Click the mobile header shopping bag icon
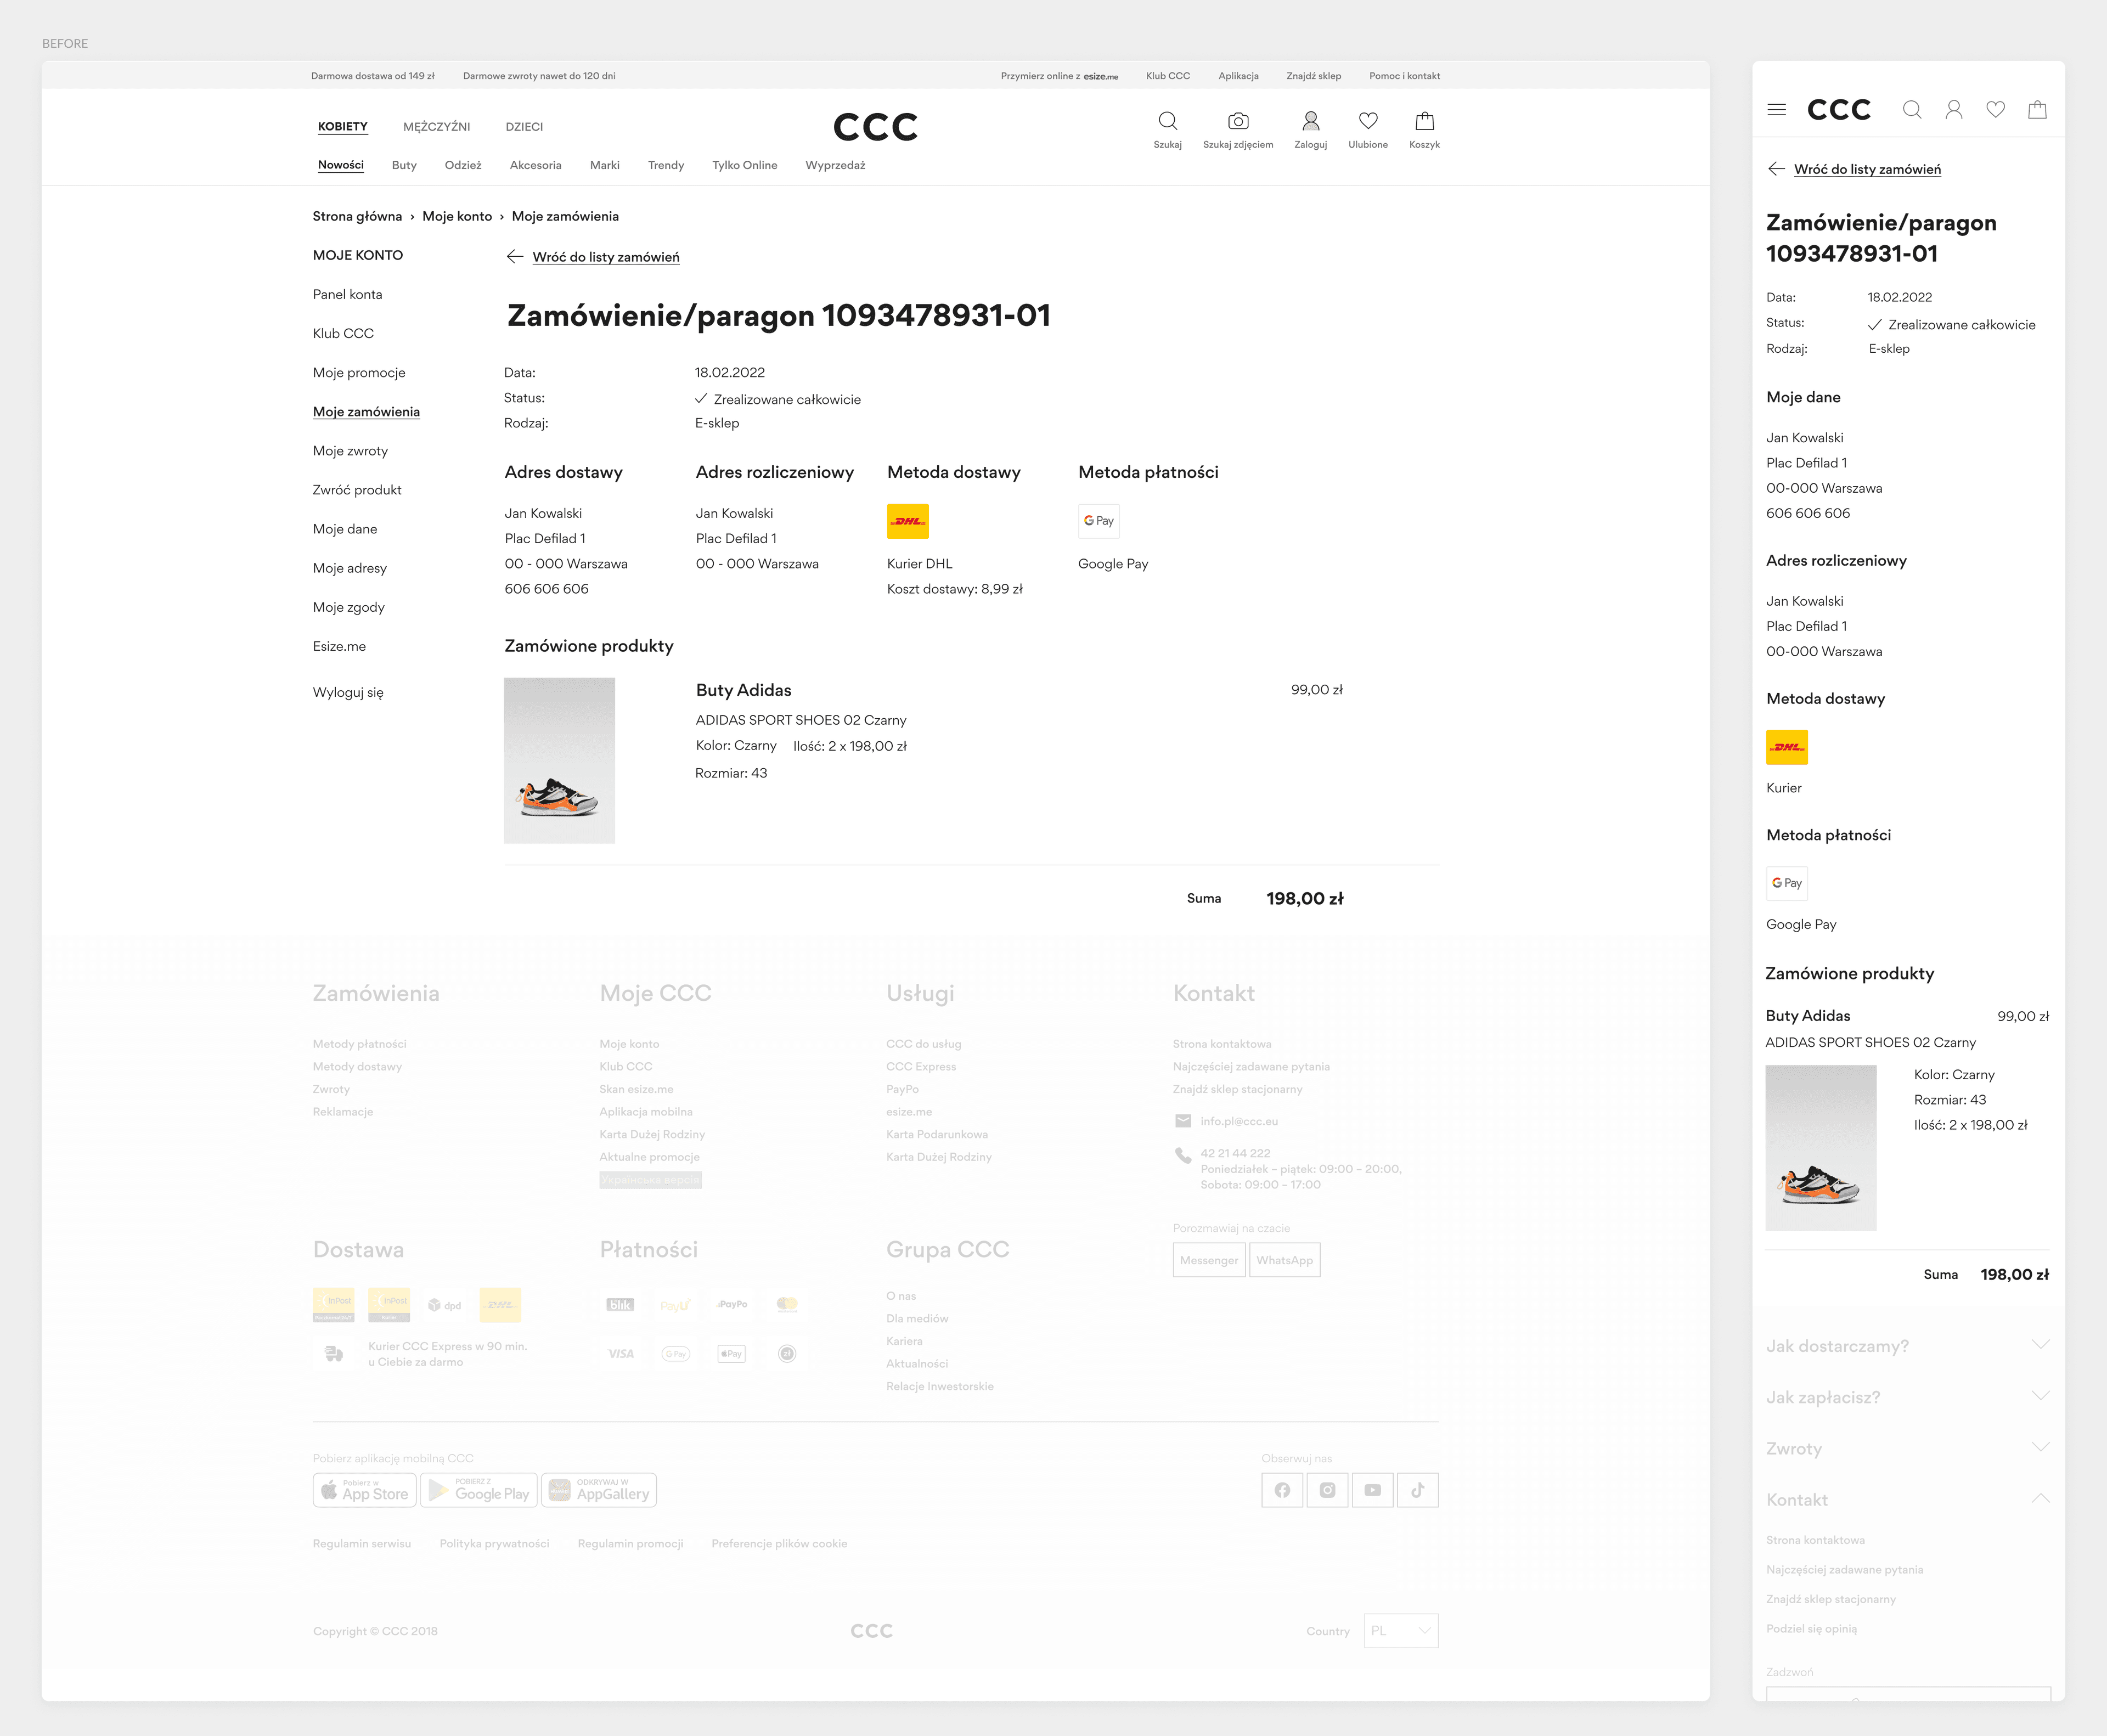The height and width of the screenshot is (1736, 2107). click(2037, 110)
